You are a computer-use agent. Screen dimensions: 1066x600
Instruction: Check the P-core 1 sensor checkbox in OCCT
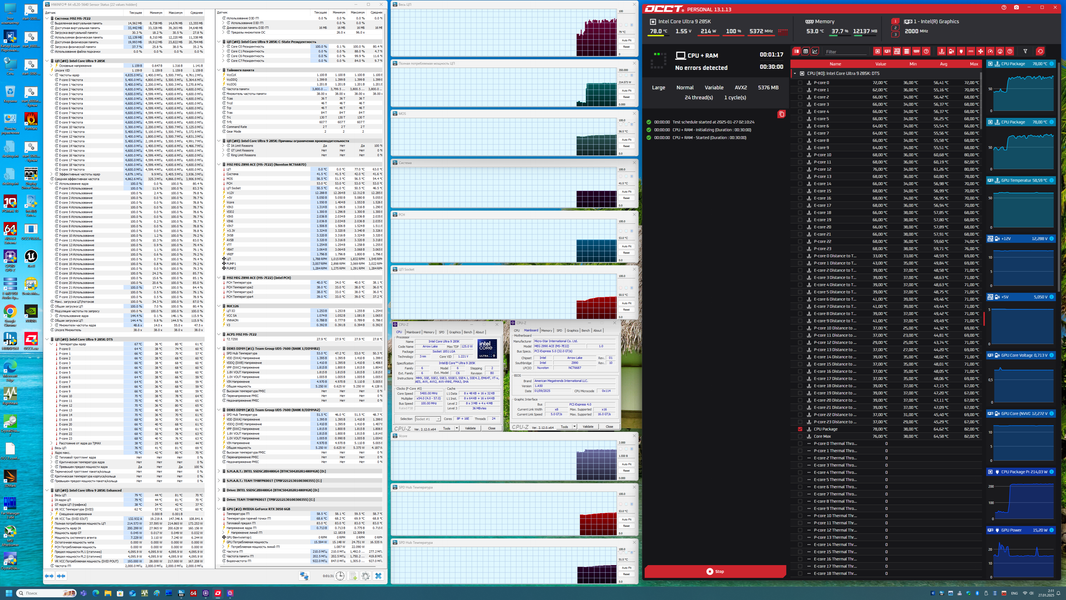click(x=800, y=90)
